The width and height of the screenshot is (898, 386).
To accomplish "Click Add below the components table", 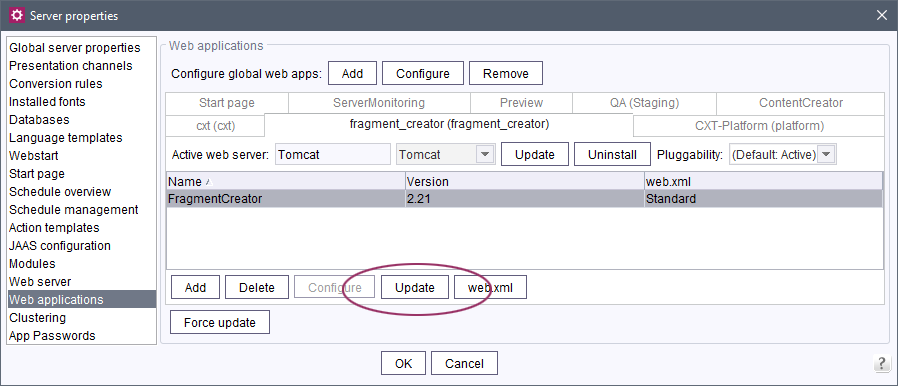I will (195, 287).
